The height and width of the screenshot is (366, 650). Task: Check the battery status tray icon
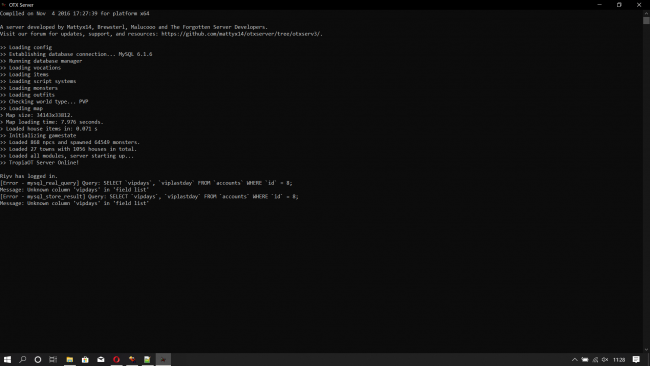(x=585, y=359)
